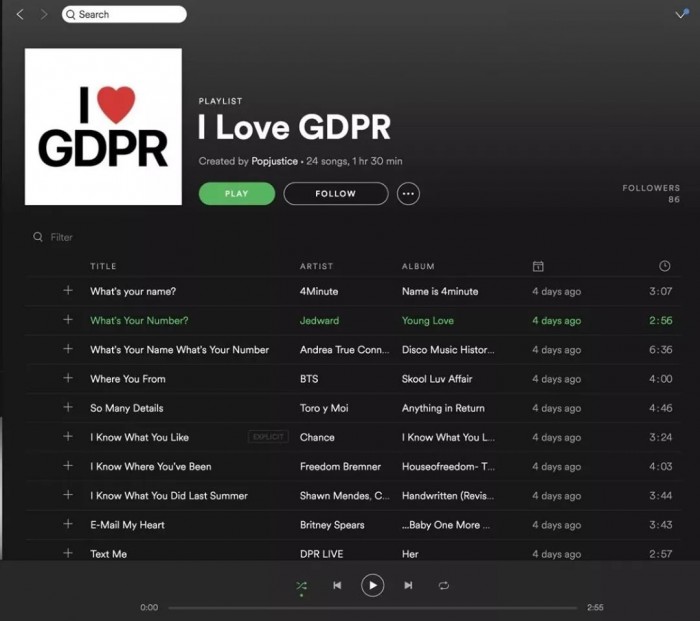The width and height of the screenshot is (700, 621).
Task: Select playing track "What's Your Number?"
Action: [139, 321]
